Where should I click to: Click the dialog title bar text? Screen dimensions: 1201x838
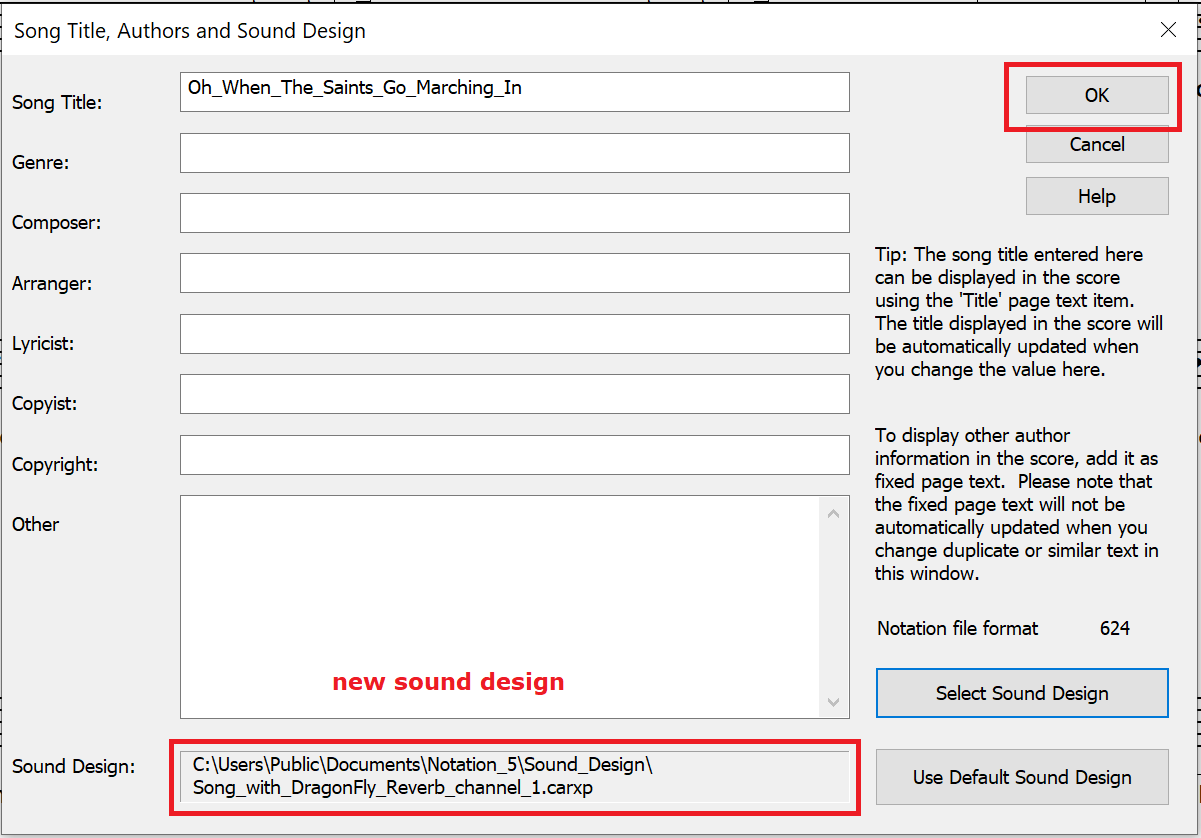[x=190, y=31]
